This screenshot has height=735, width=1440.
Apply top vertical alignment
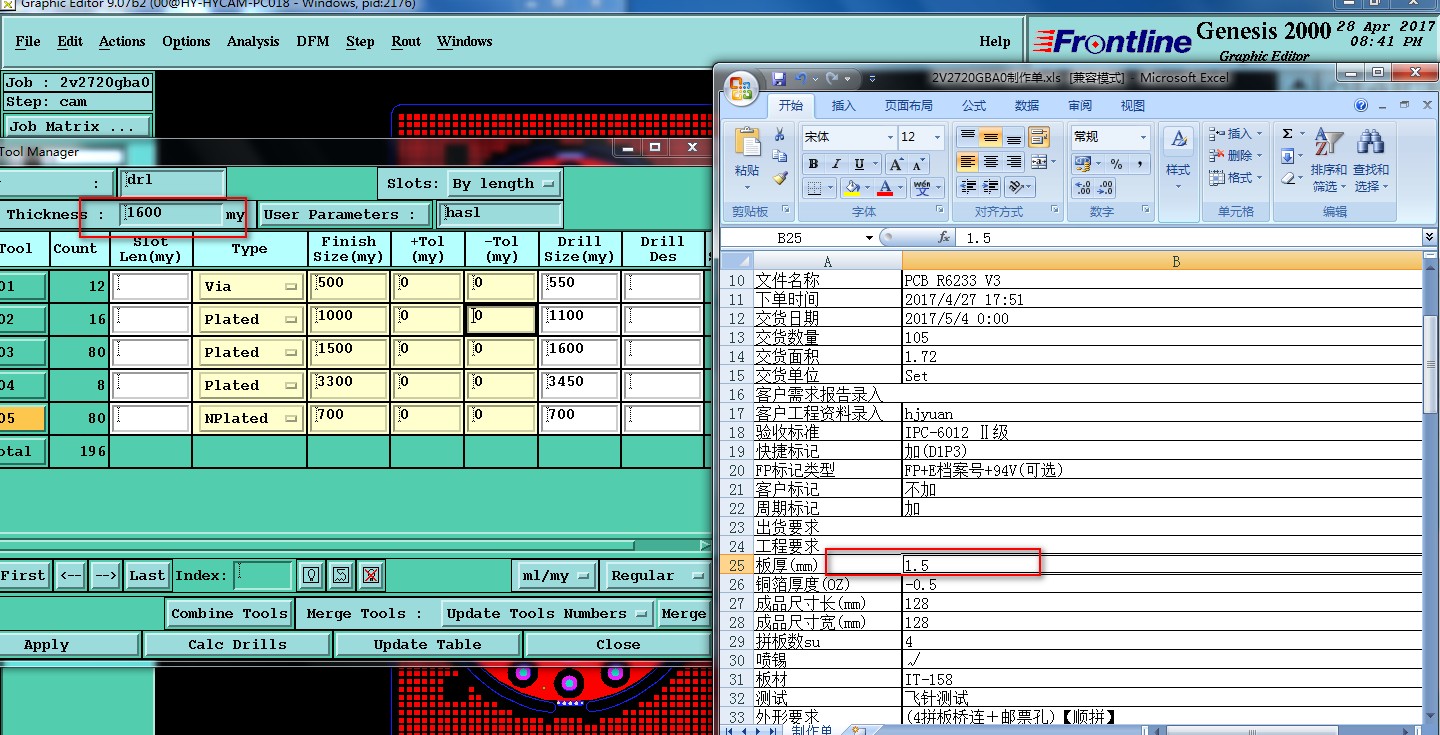(967, 137)
